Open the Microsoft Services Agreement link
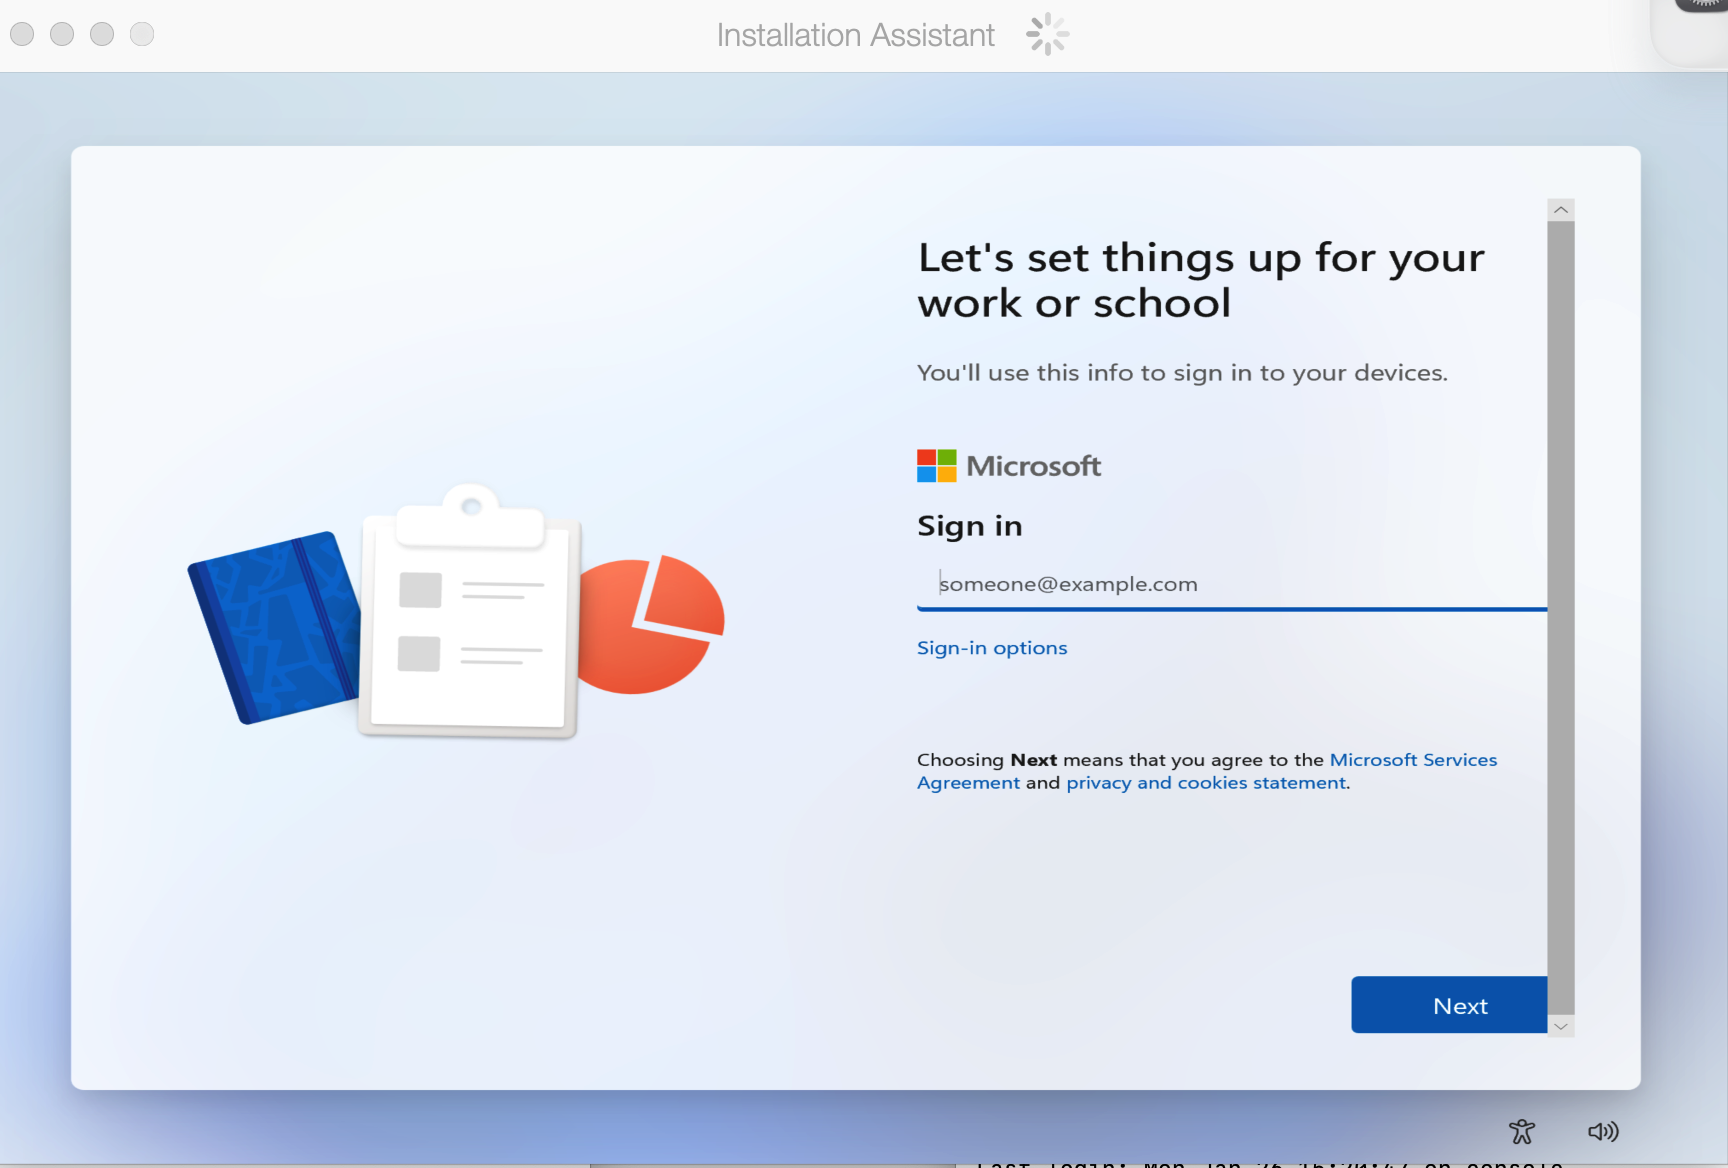Viewport: 1728px width, 1168px height. coord(1207,771)
